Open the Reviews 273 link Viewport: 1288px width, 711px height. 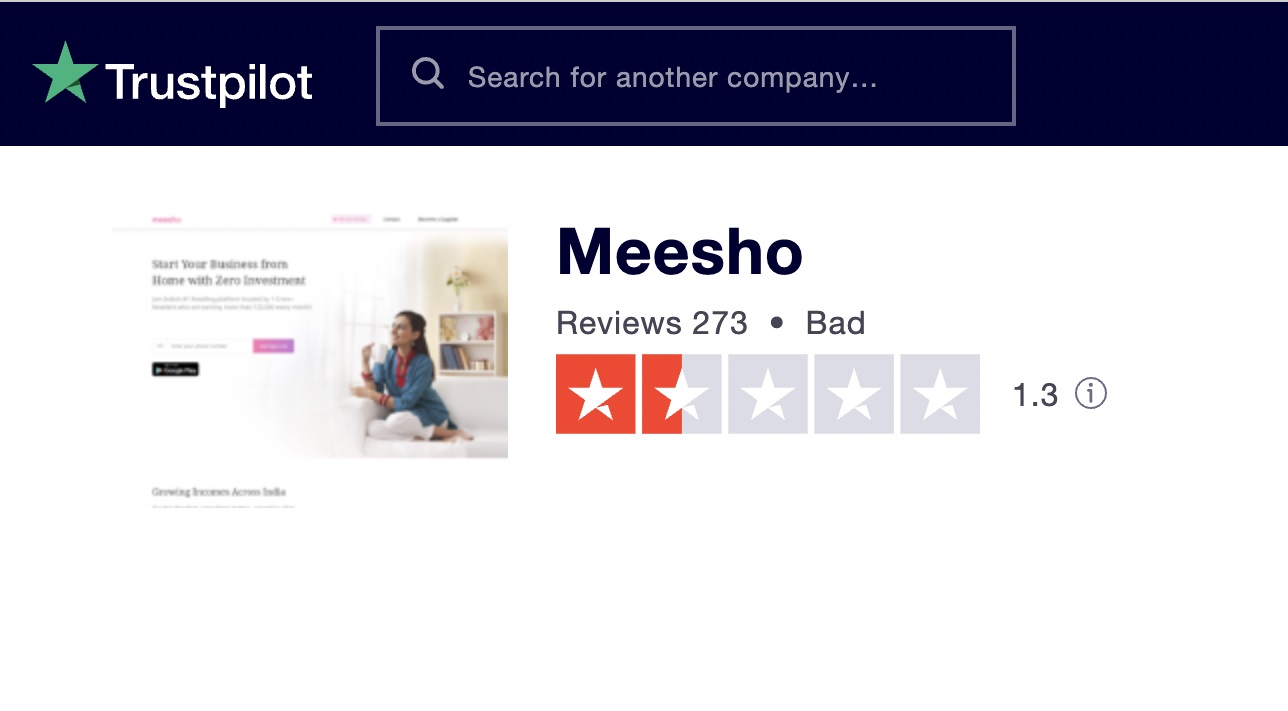coord(652,322)
